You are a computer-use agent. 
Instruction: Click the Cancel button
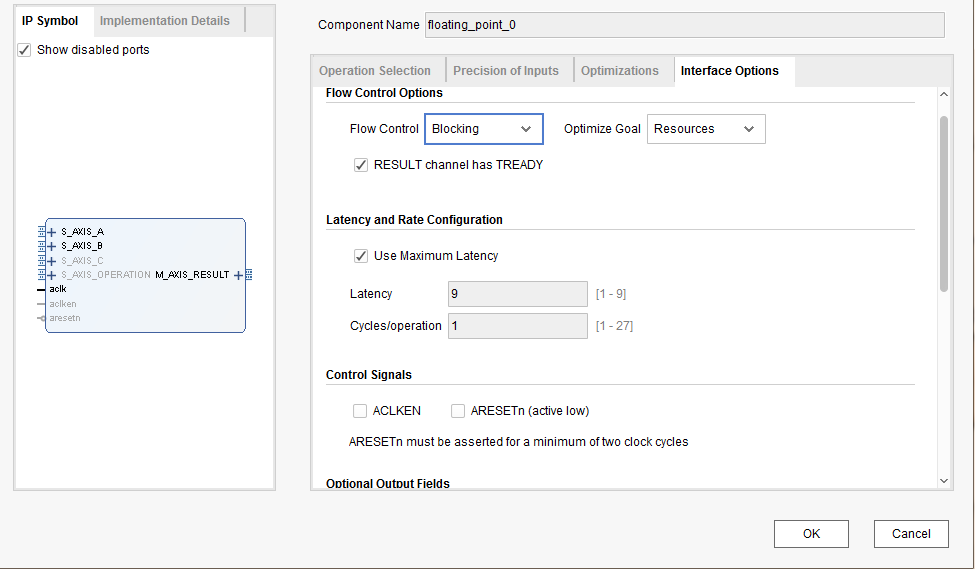[x=911, y=534]
